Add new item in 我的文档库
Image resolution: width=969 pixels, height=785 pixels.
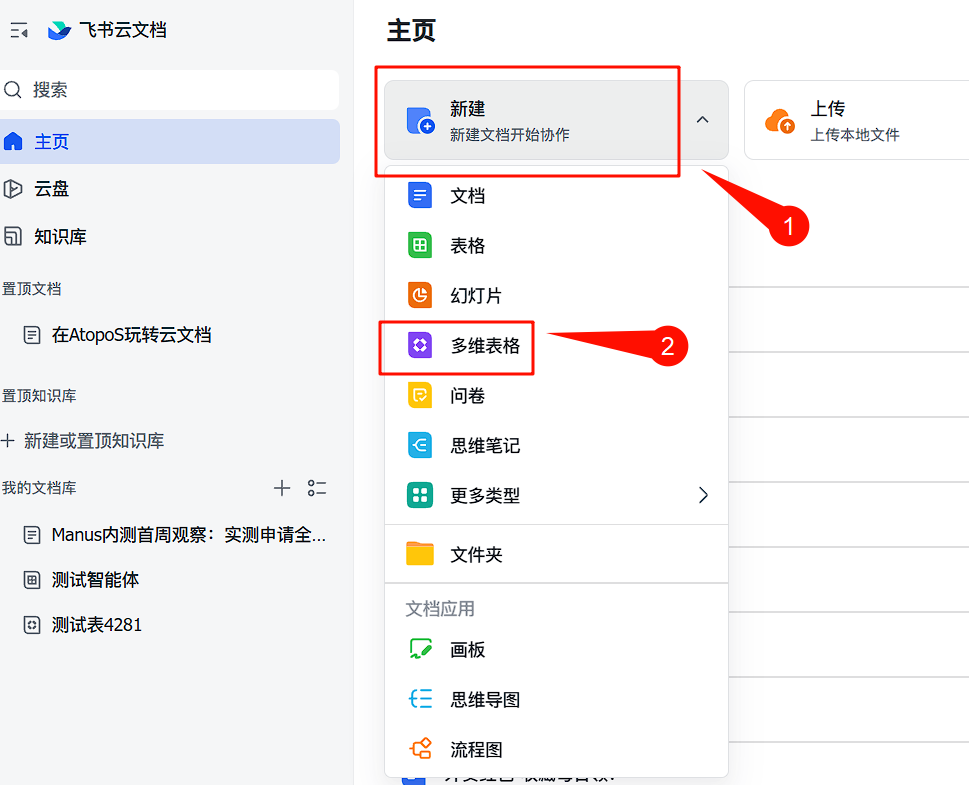coord(282,488)
